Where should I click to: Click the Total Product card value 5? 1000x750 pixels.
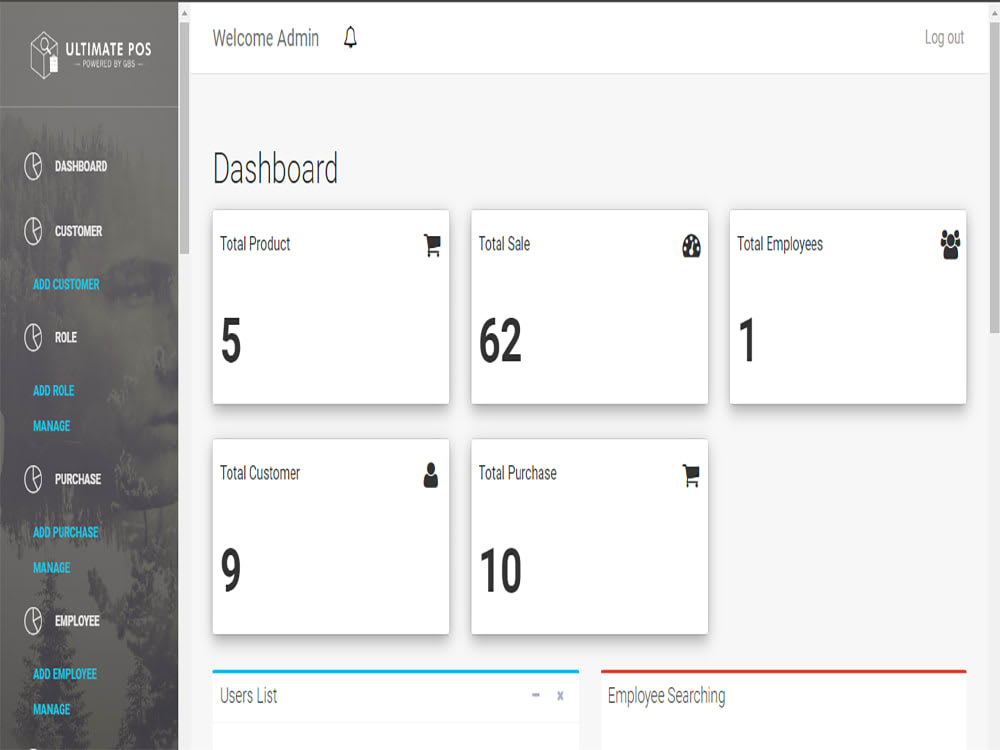231,341
